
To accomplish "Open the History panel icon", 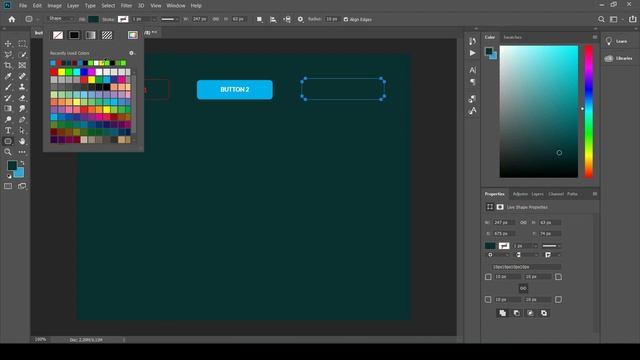I will (x=472, y=41).
